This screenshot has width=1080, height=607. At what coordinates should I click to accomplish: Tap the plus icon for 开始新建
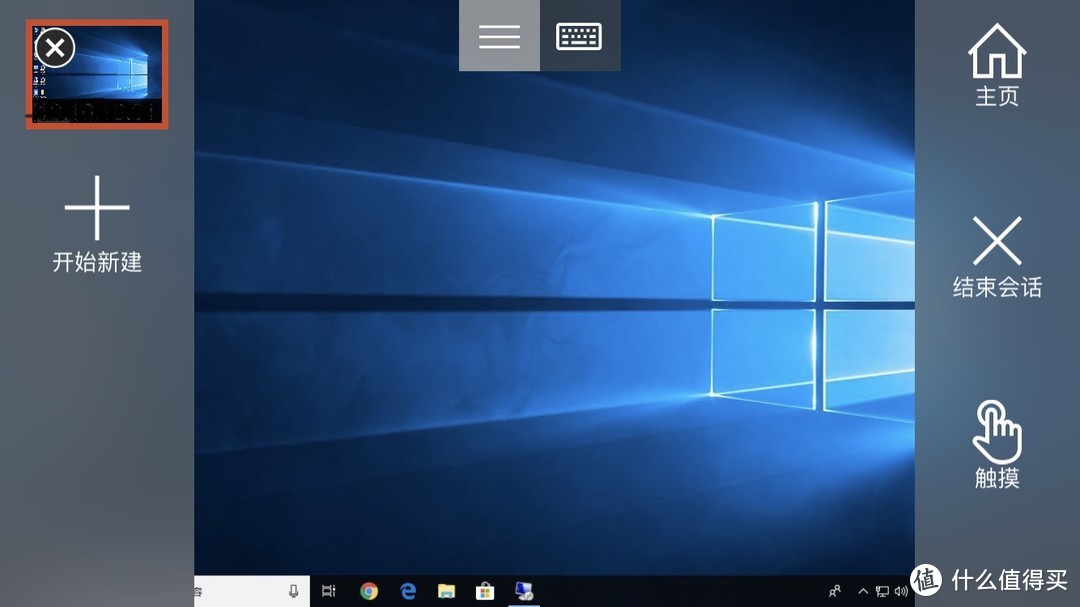click(97, 207)
